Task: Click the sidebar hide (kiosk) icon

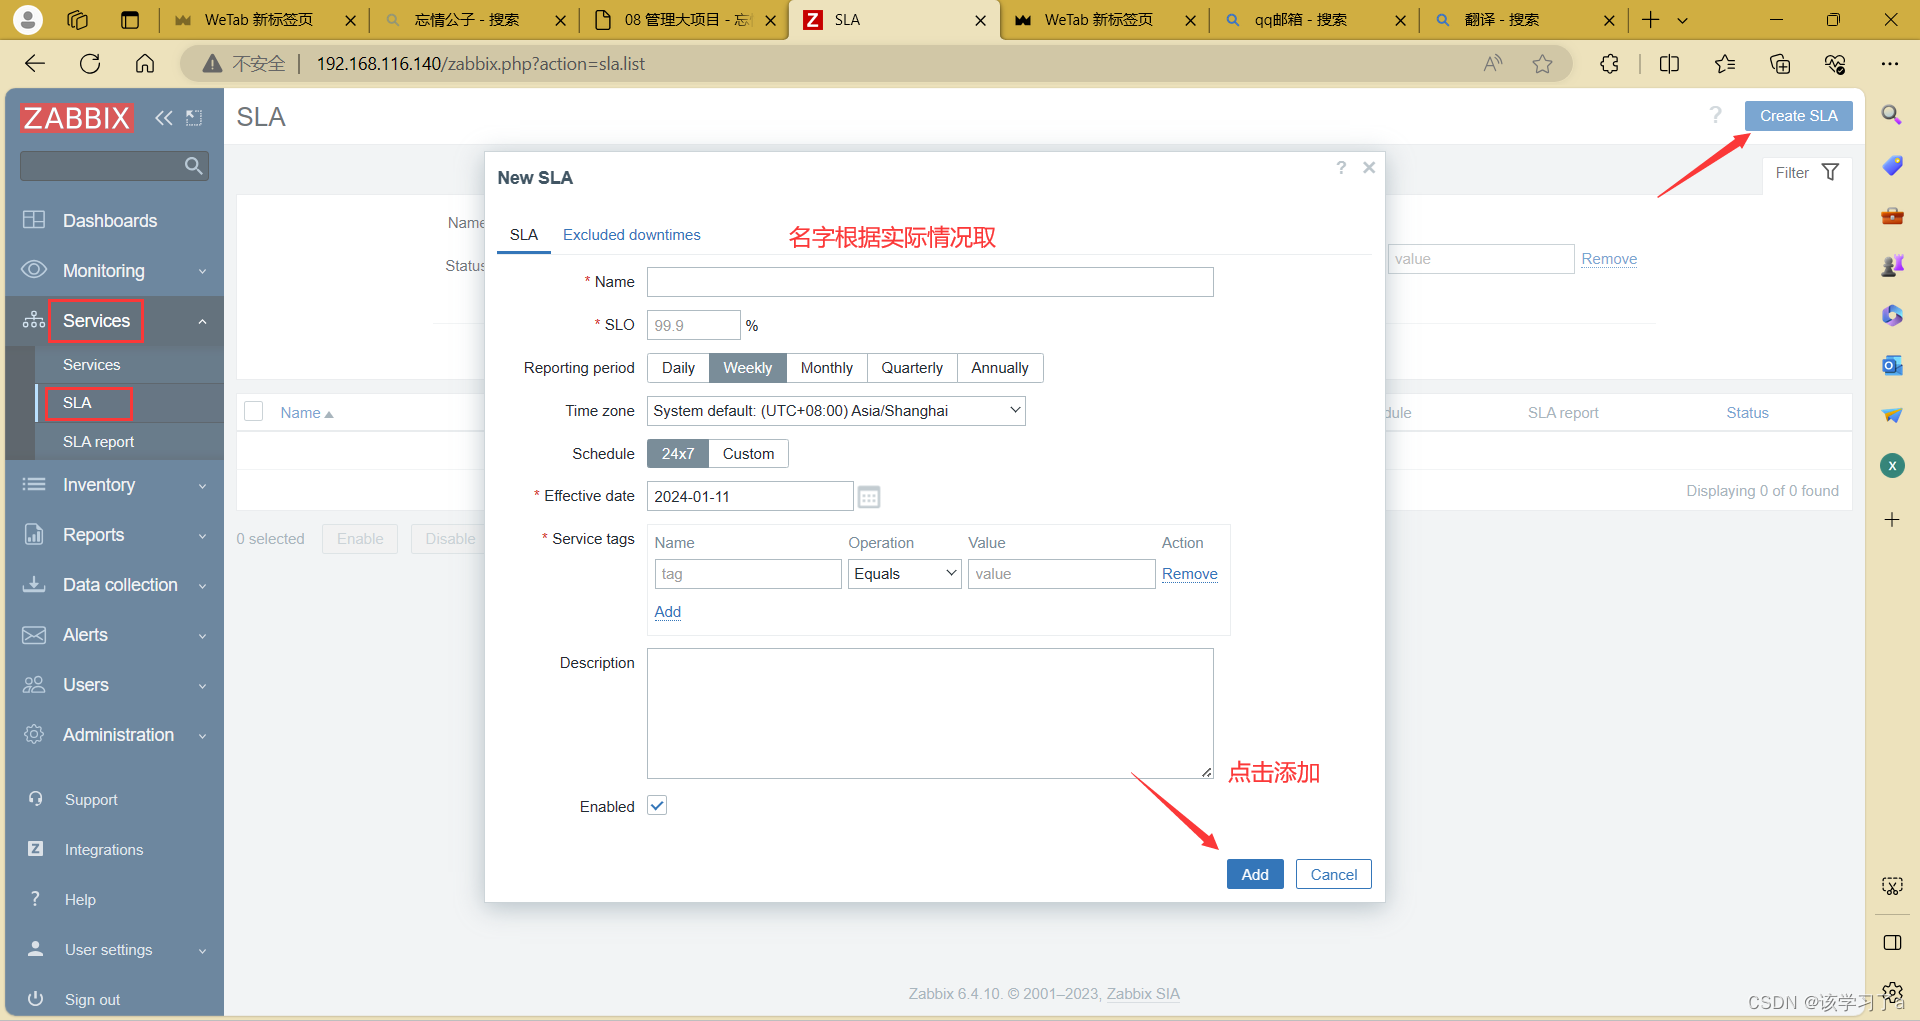Action: point(195,118)
